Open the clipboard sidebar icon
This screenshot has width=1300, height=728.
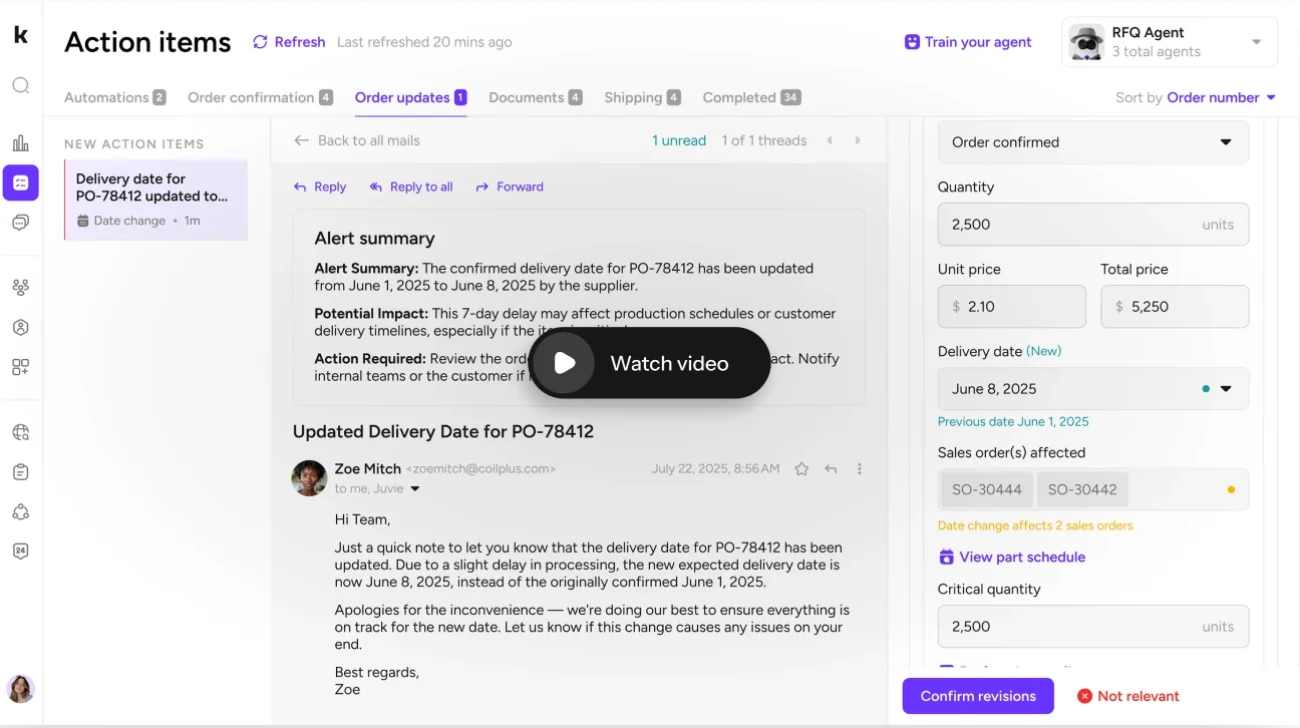coord(21,472)
